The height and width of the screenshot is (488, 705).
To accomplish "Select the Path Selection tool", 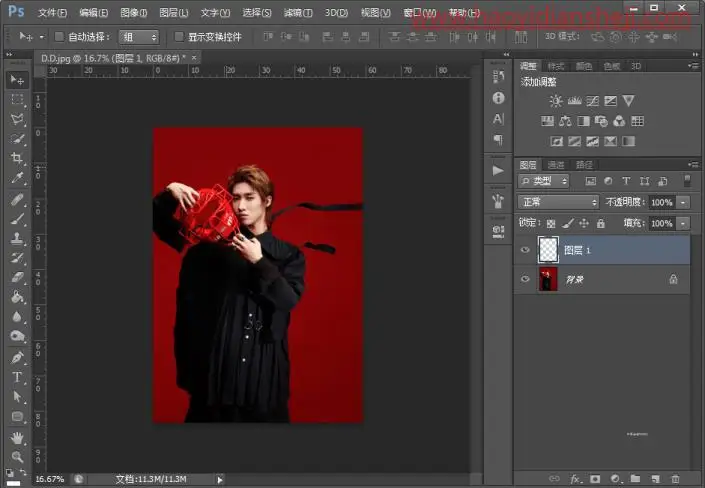I will (17, 397).
